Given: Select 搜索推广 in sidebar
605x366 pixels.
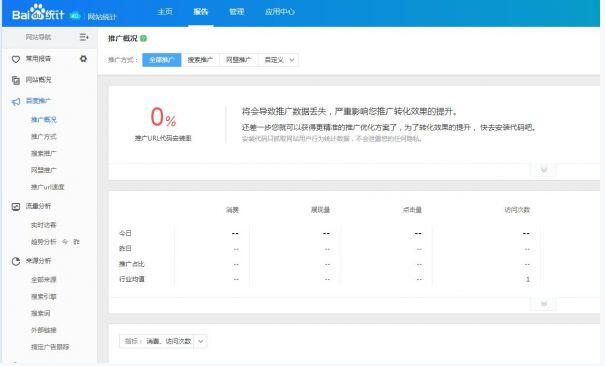Looking at the screenshot, I should [x=44, y=153].
